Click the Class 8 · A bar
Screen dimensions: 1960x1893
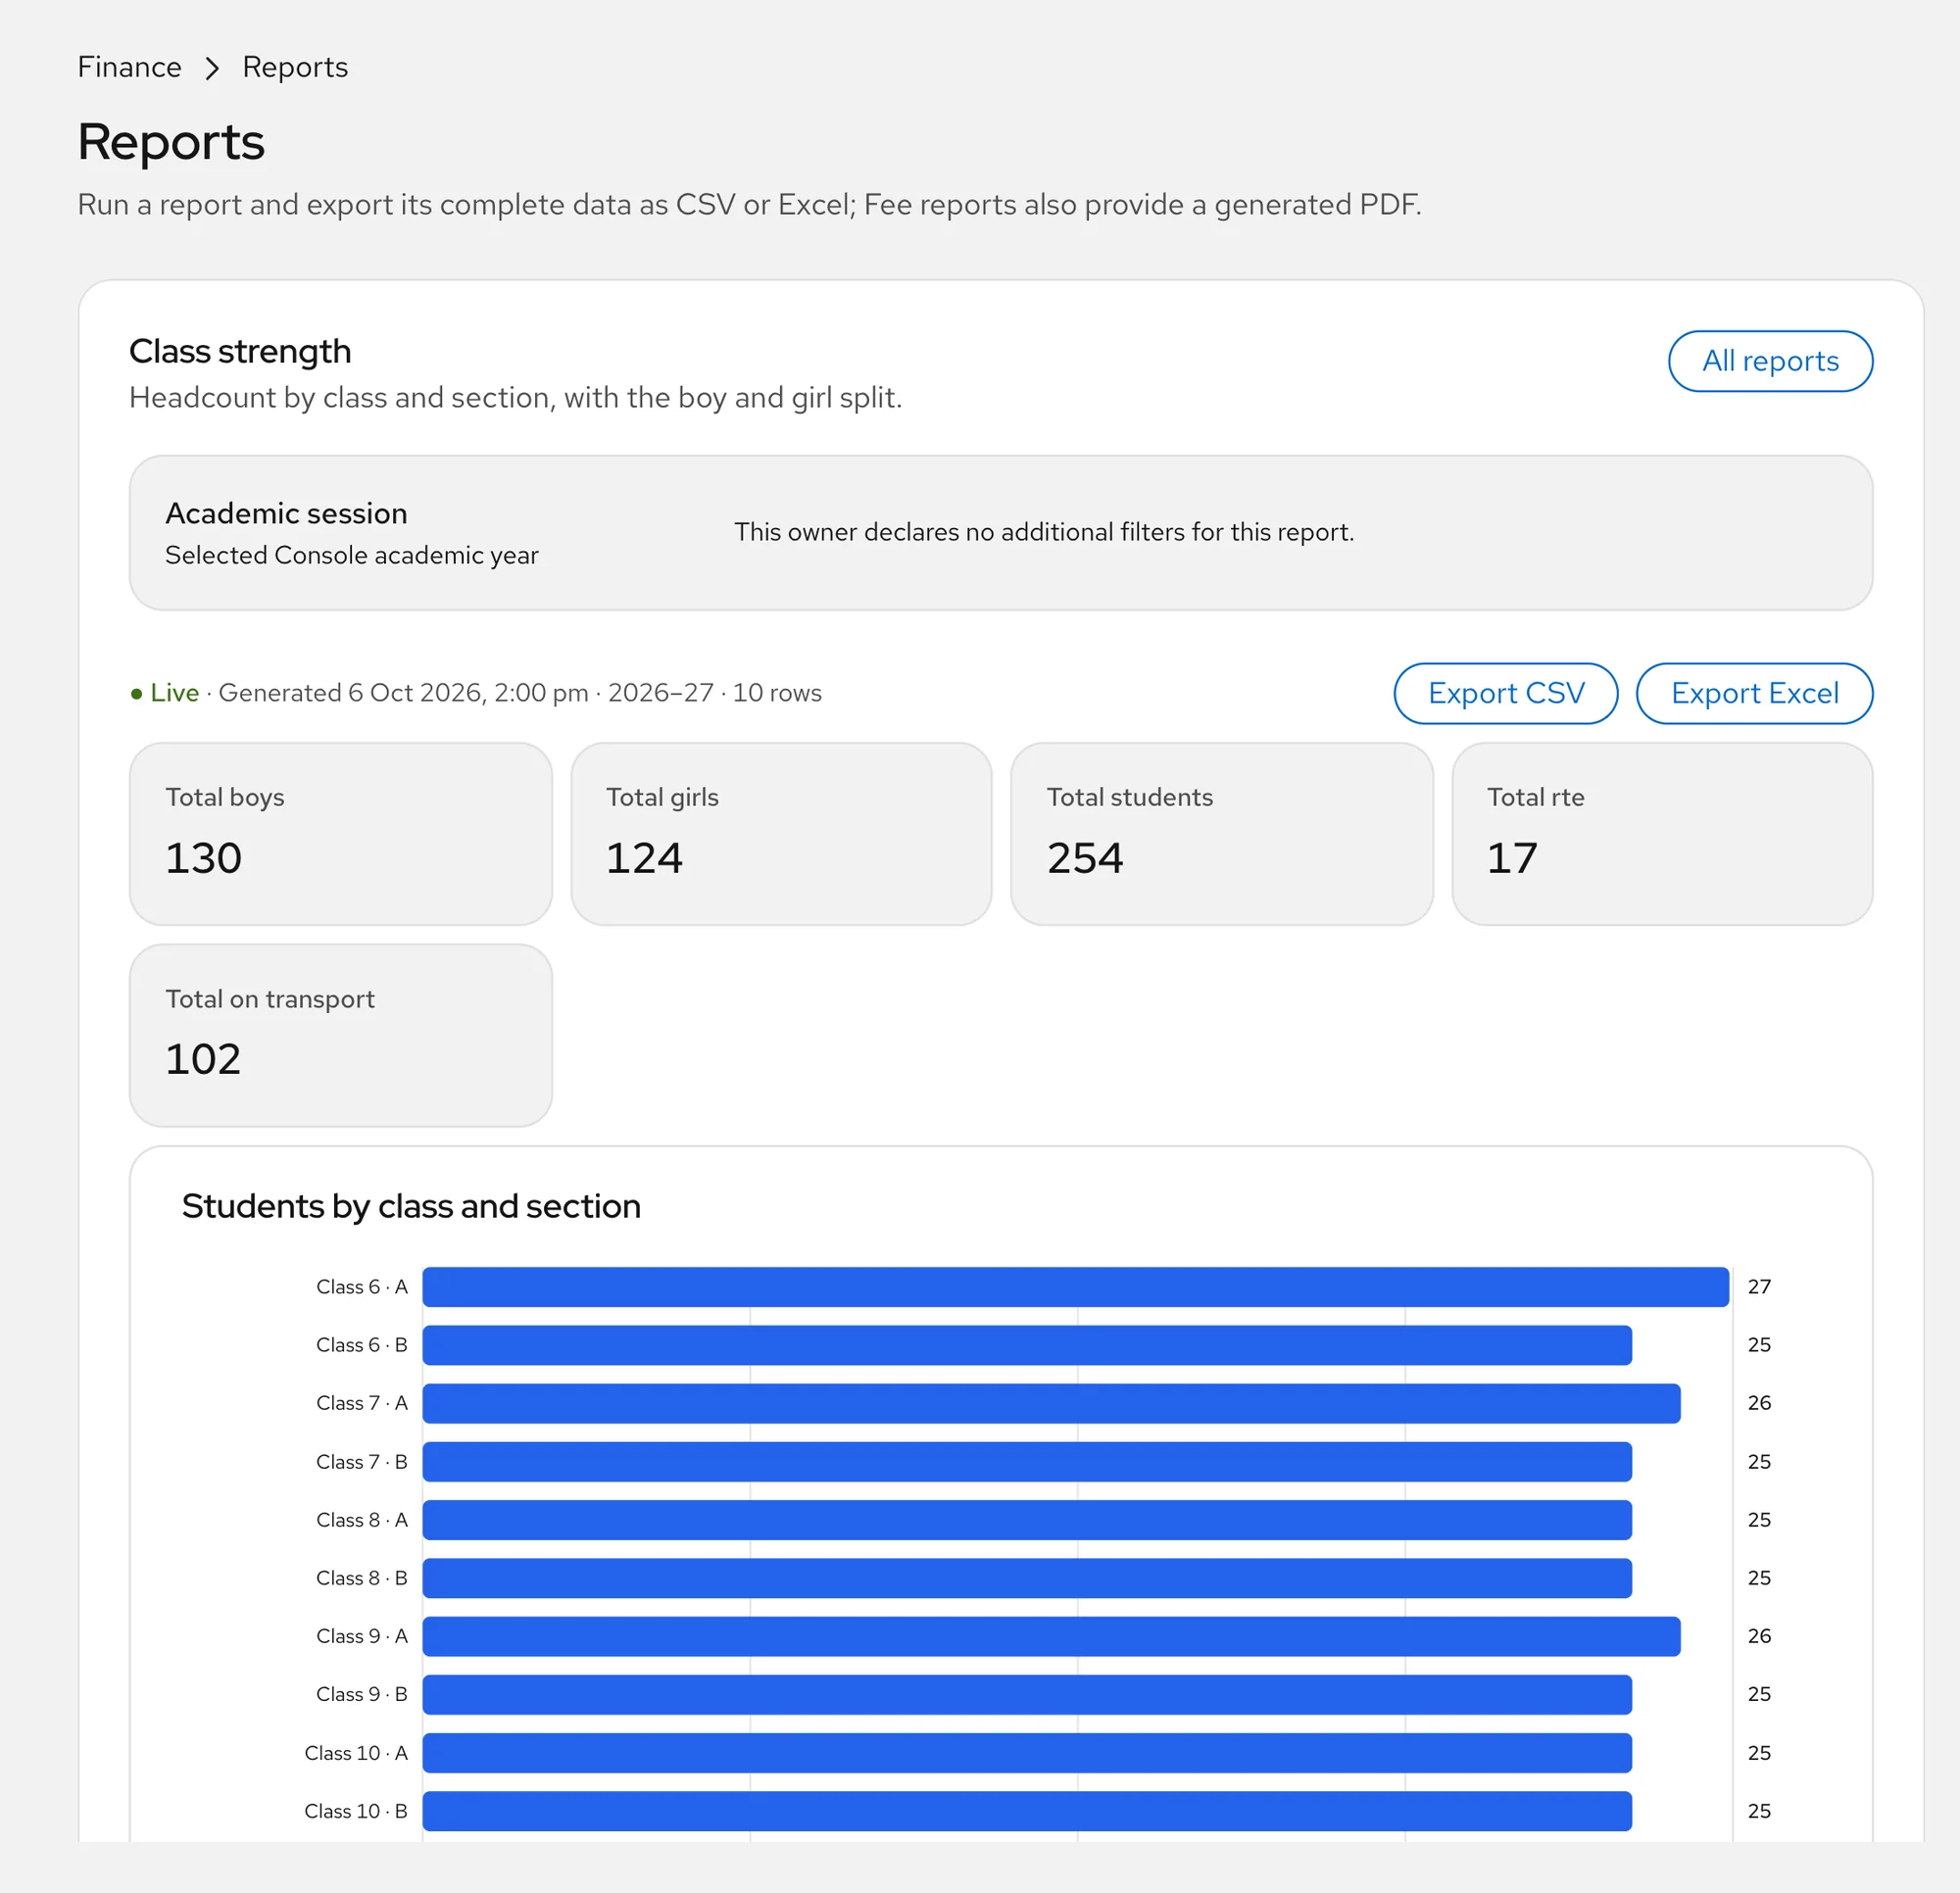click(1027, 1520)
